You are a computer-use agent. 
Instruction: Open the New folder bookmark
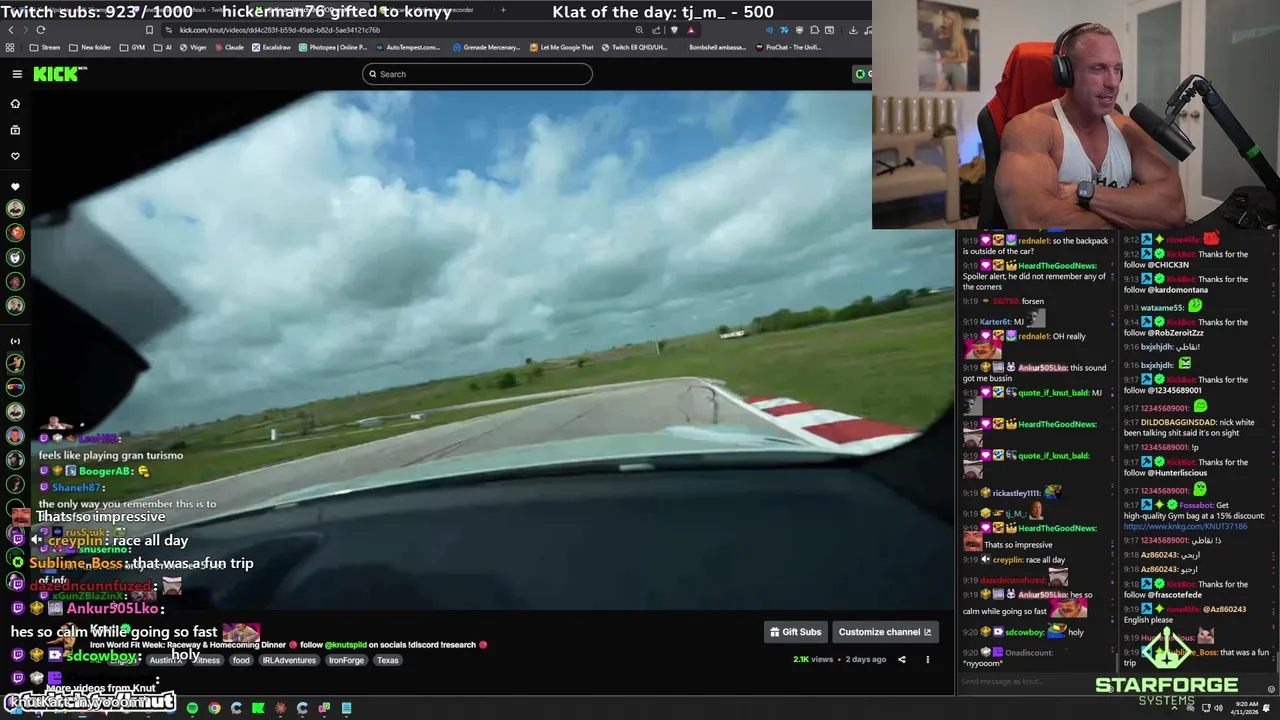pyautogui.click(x=90, y=47)
